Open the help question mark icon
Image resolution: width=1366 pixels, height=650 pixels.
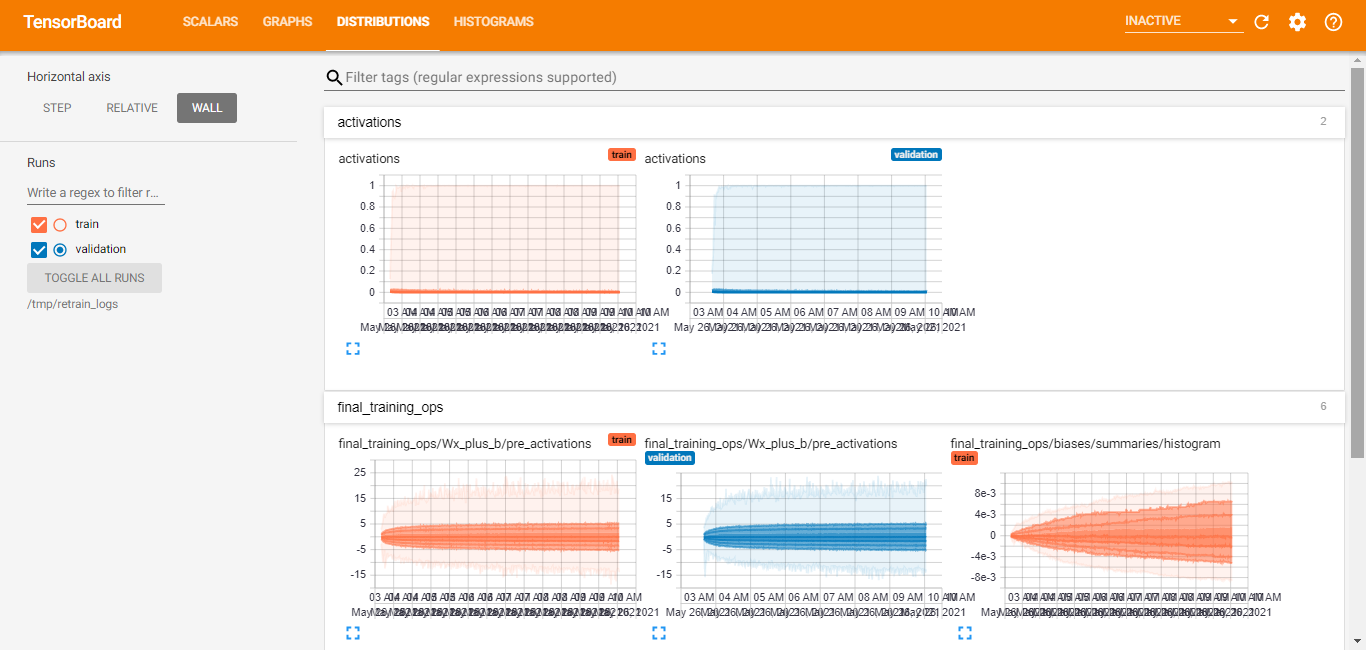coord(1333,22)
